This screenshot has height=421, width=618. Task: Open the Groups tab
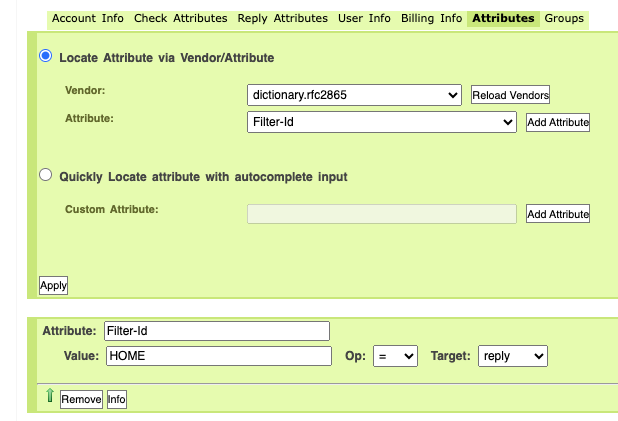coord(564,18)
